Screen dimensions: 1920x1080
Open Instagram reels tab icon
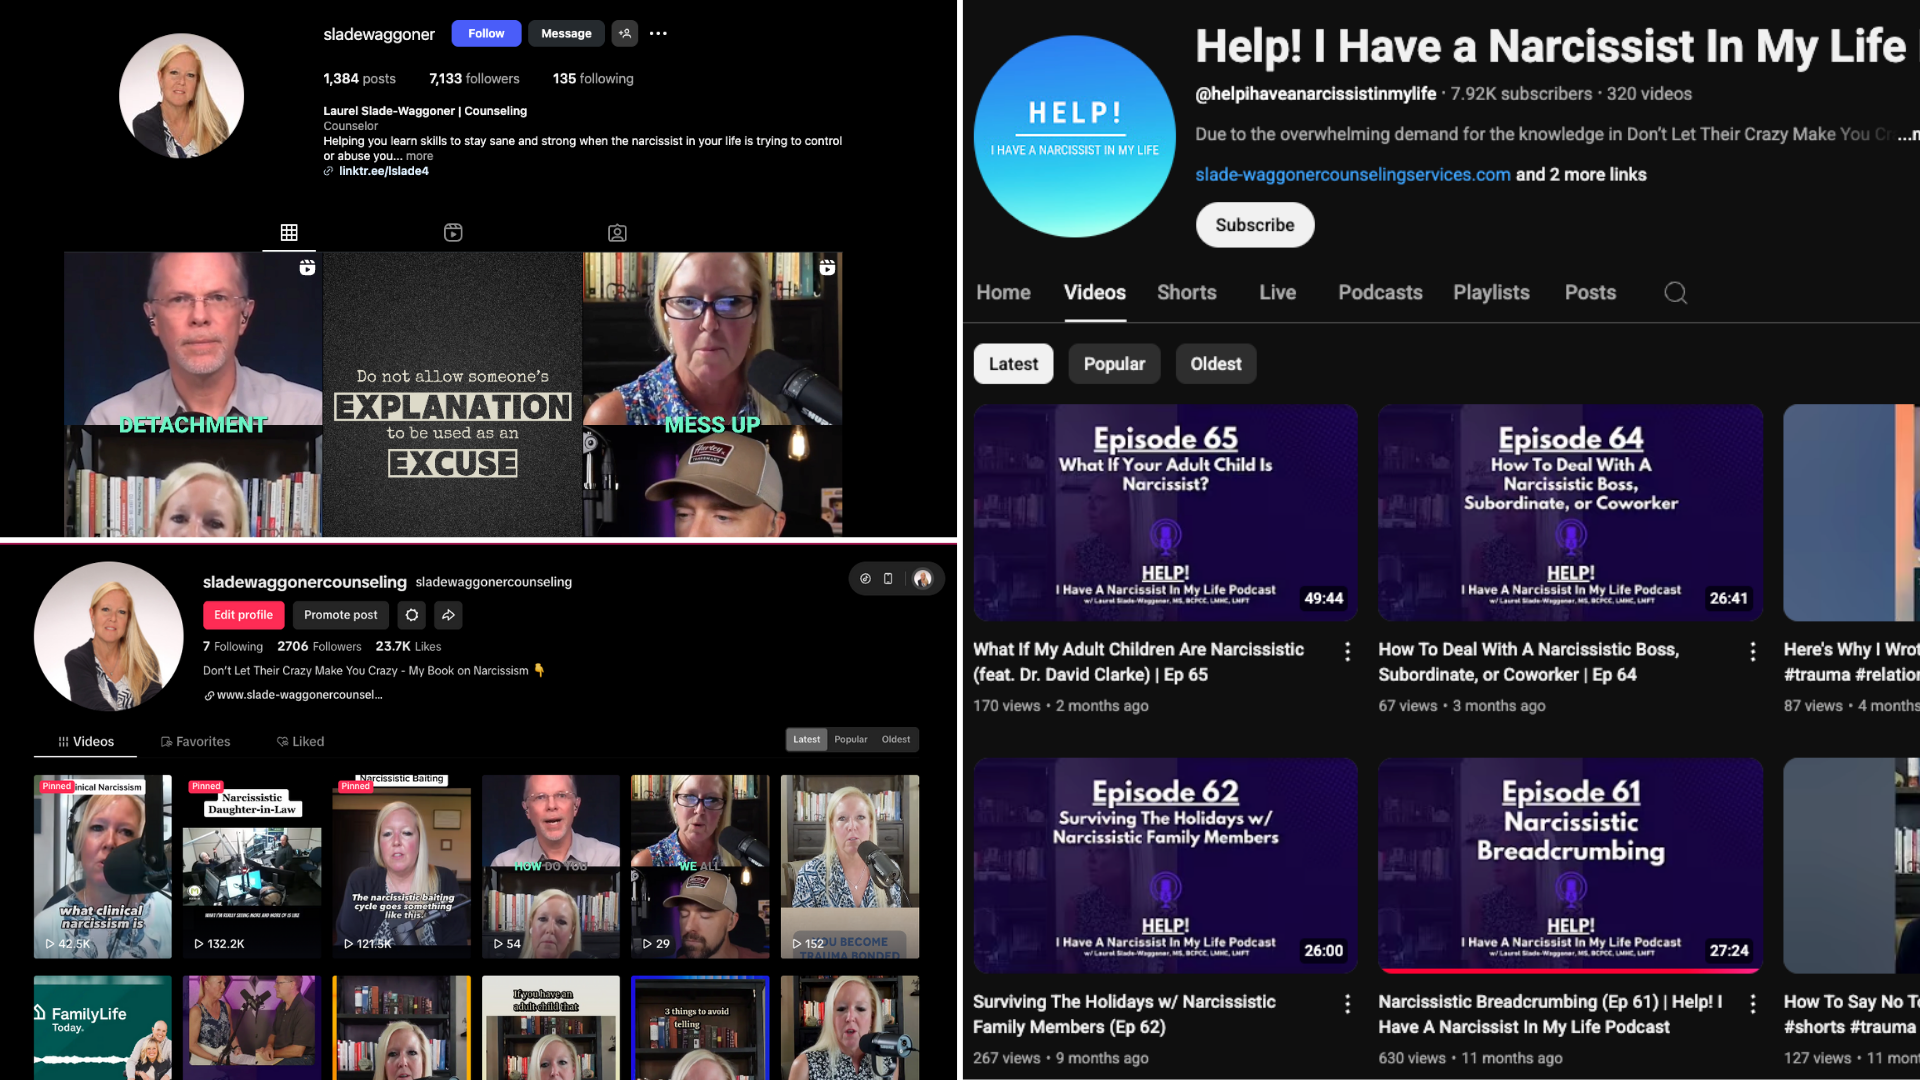pos(453,232)
